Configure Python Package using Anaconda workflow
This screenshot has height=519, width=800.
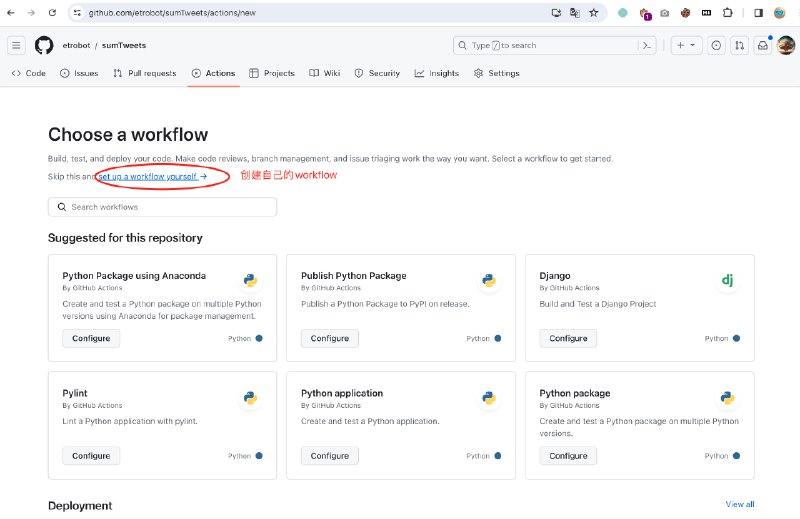click(x=91, y=338)
